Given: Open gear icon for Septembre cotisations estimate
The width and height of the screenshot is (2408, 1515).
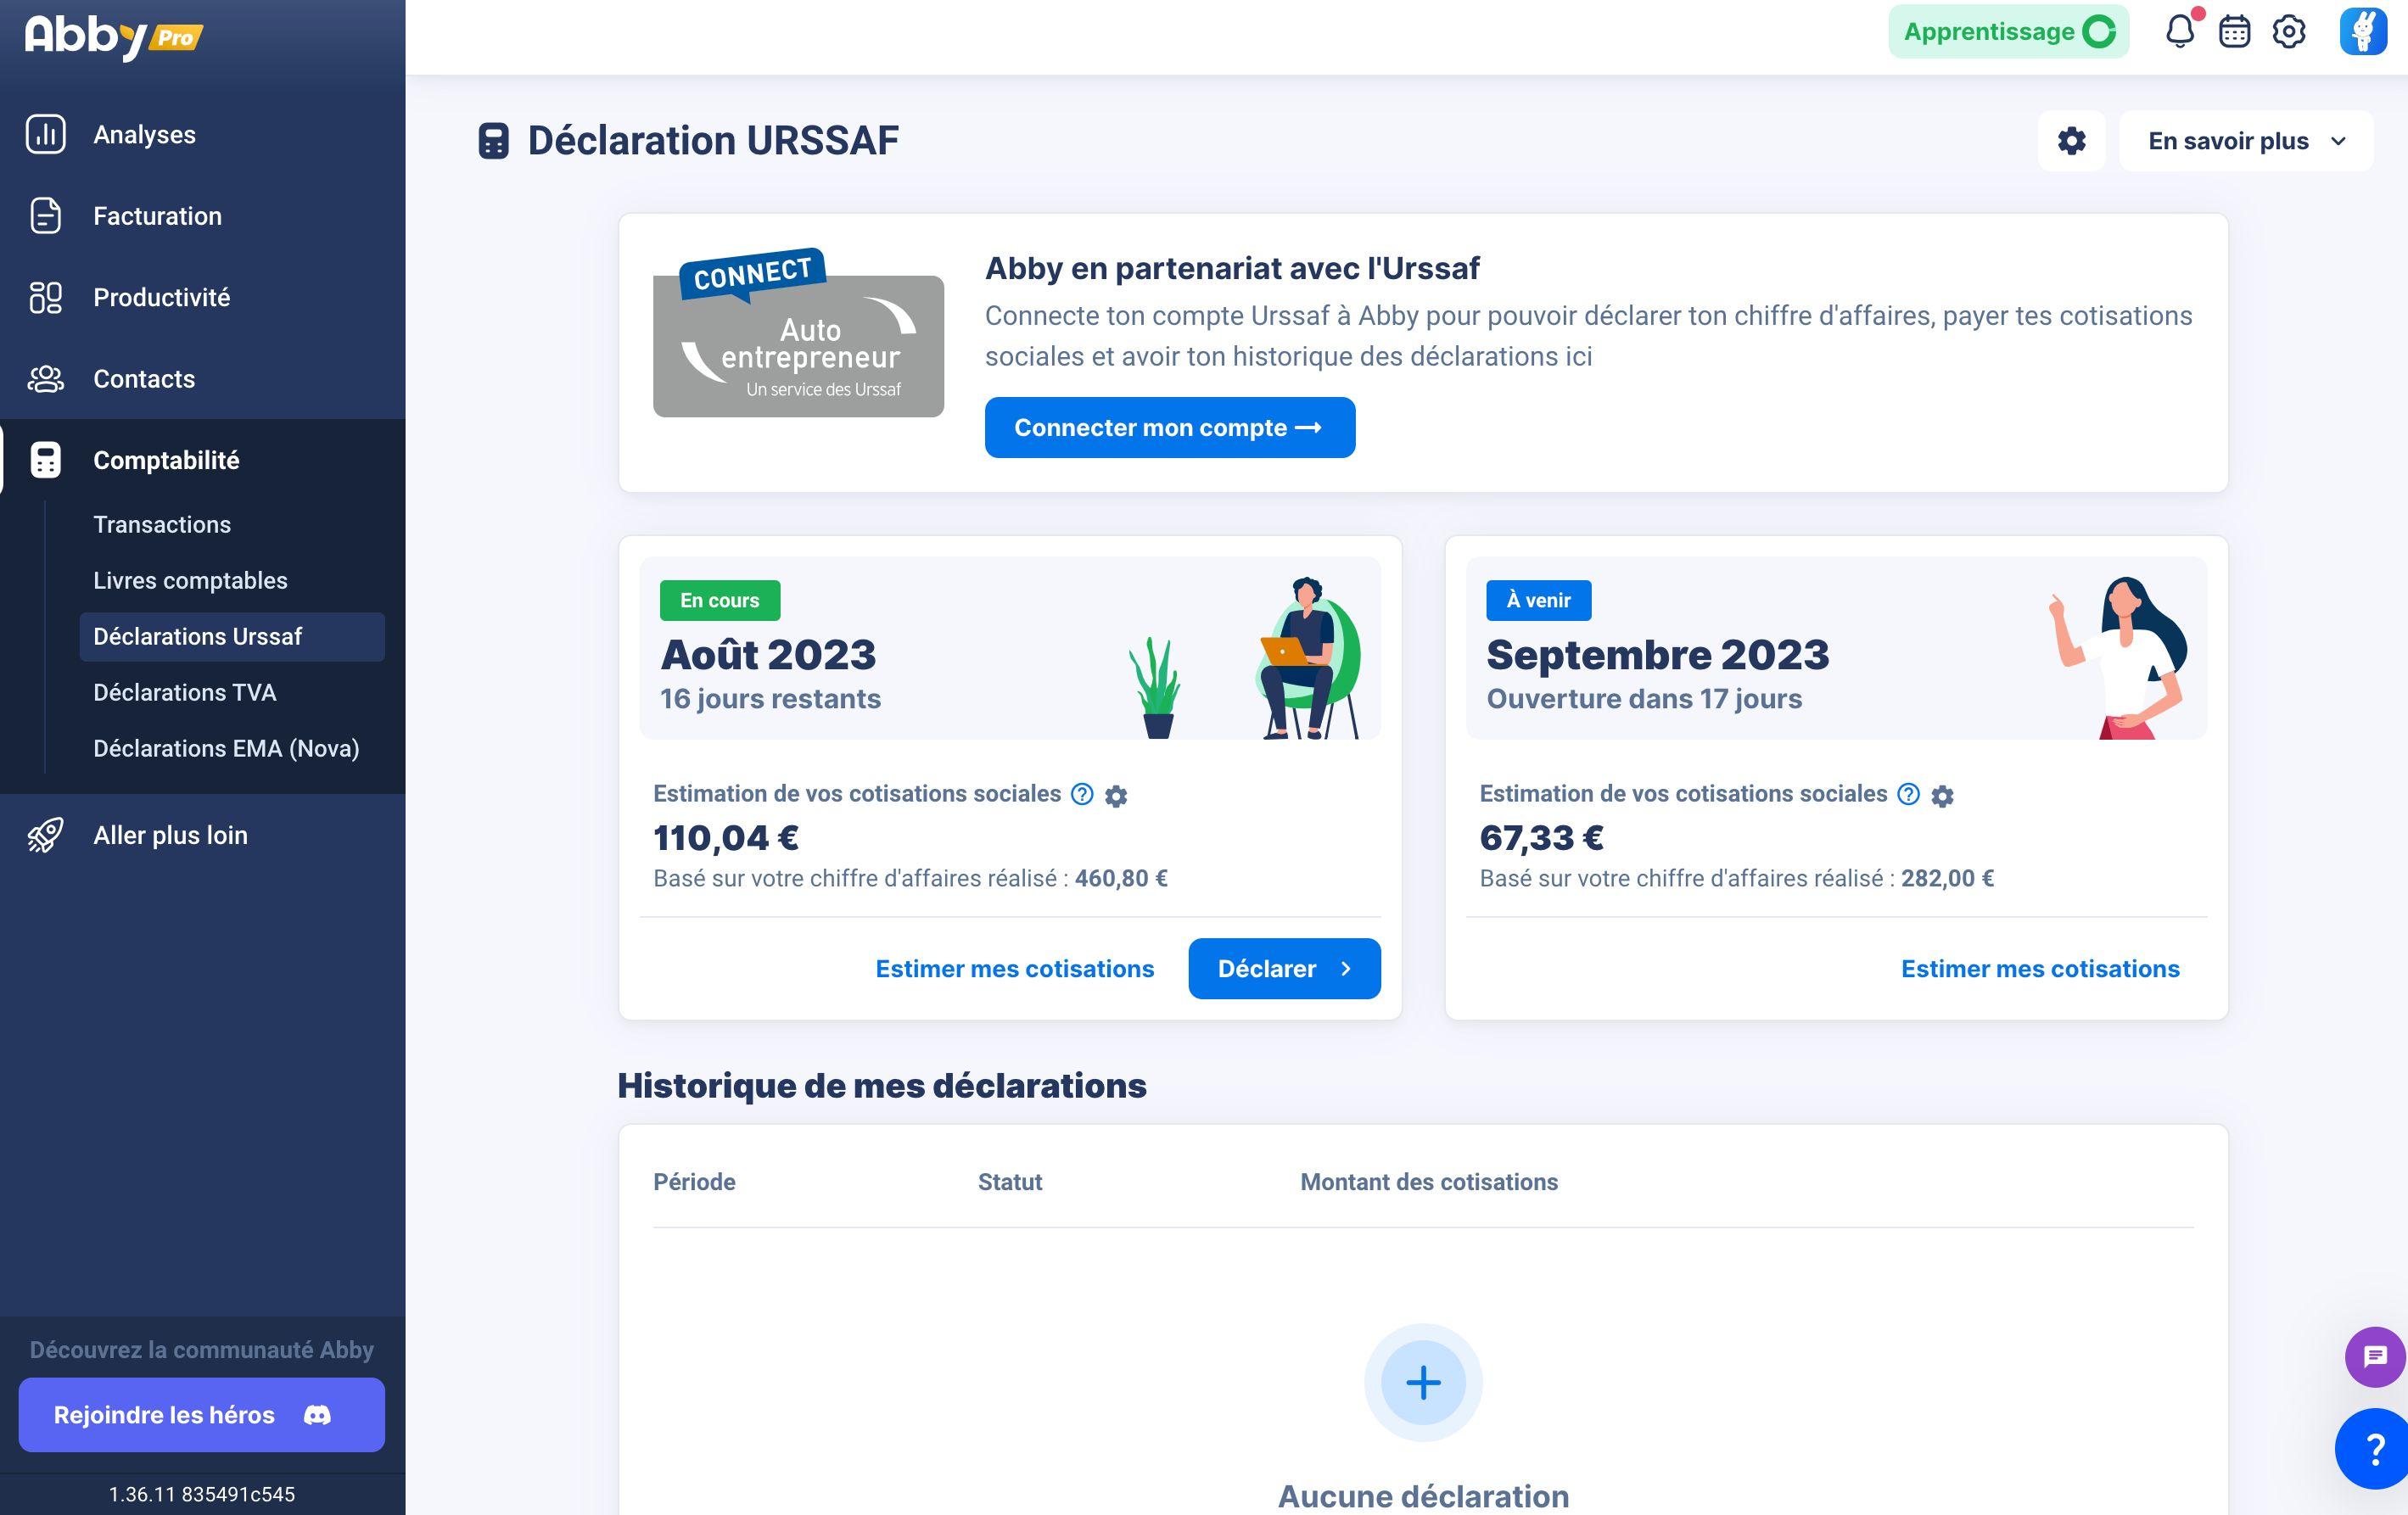Looking at the screenshot, I should coord(1943,796).
